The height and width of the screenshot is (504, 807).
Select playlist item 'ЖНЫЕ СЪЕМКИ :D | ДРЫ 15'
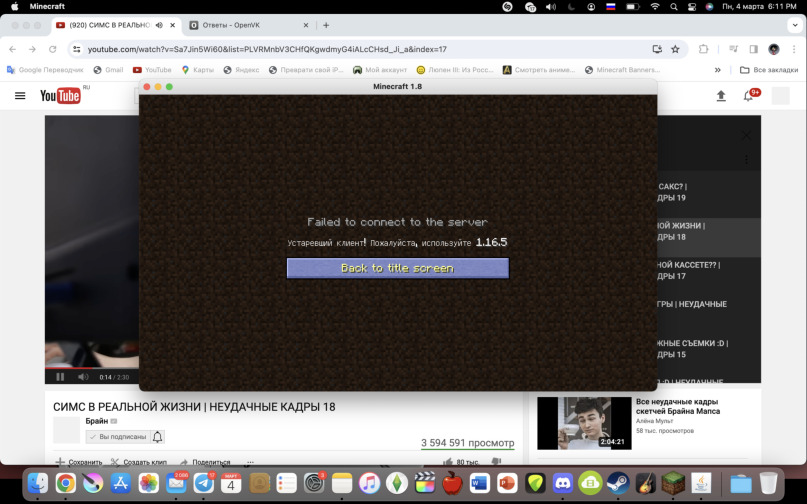[709, 349]
